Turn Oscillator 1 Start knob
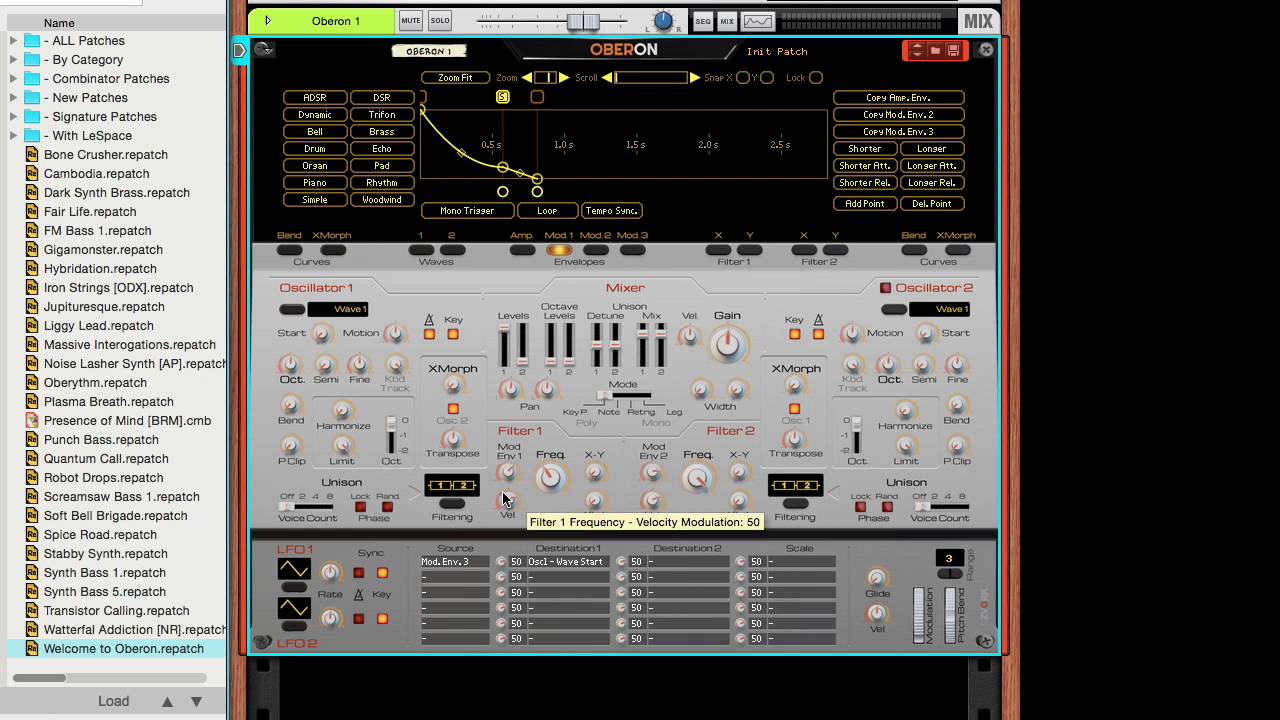Viewport: 1280px width, 720px height. (x=321, y=334)
